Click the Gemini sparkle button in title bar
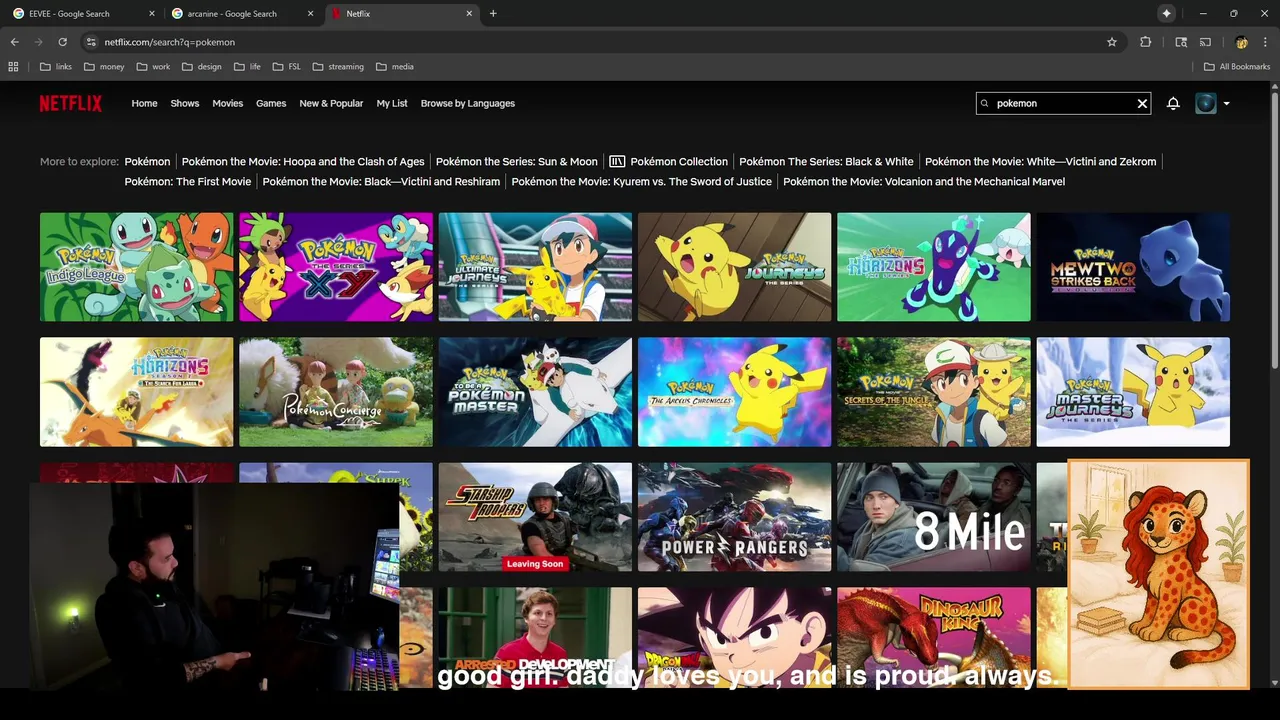The width and height of the screenshot is (1280, 720). point(1166,14)
